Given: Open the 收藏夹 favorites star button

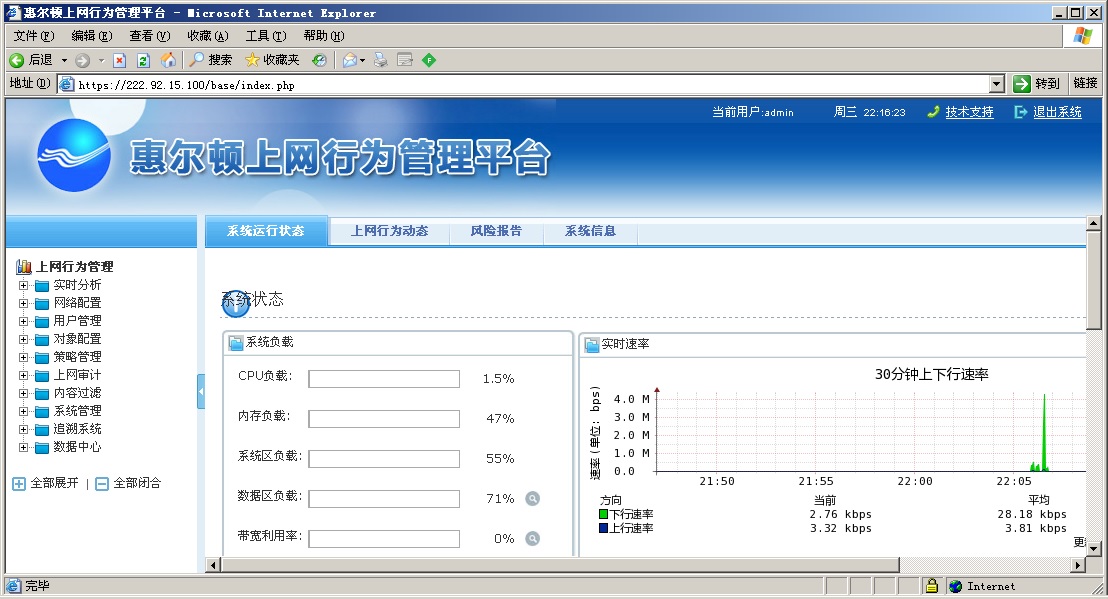Looking at the screenshot, I should [x=272, y=60].
